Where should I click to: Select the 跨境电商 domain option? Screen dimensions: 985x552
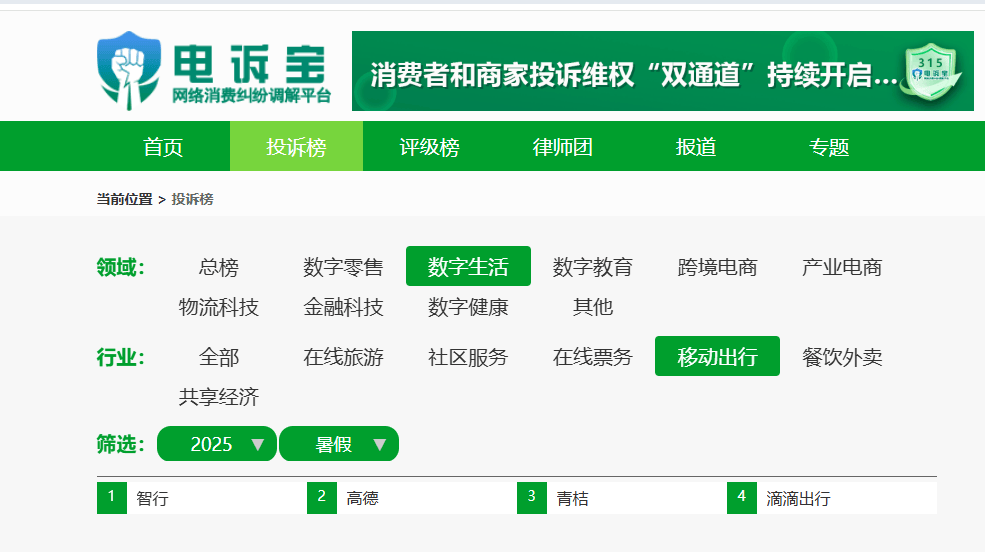[x=717, y=267]
